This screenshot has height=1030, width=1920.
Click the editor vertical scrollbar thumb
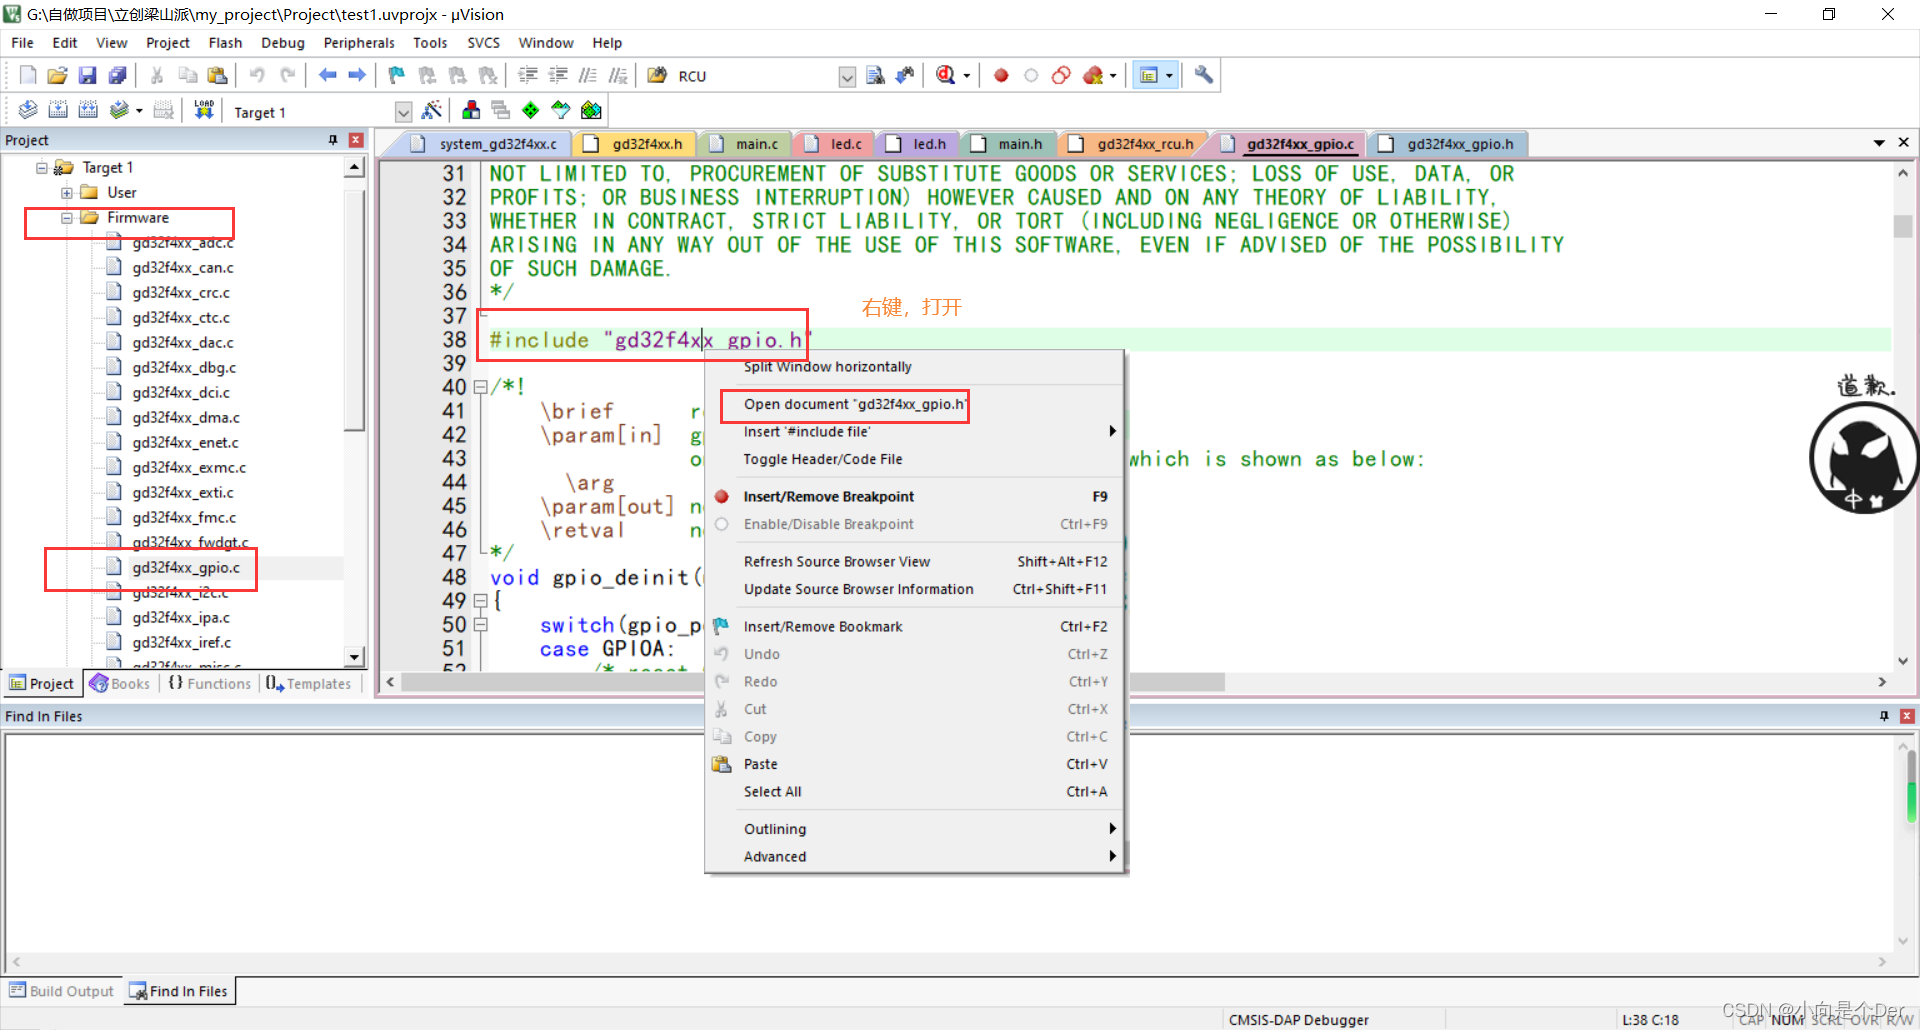click(1903, 226)
